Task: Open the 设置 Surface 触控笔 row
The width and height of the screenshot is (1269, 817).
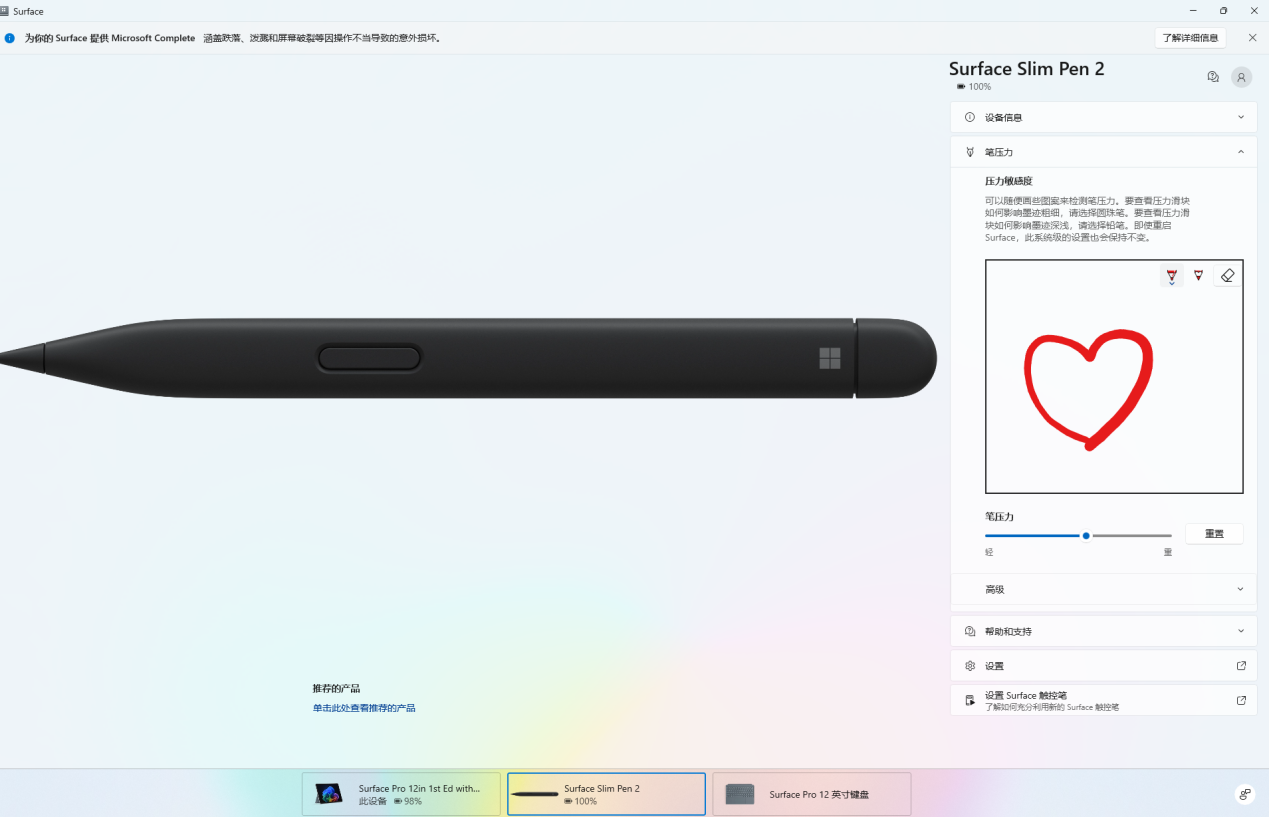Action: (x=1103, y=700)
